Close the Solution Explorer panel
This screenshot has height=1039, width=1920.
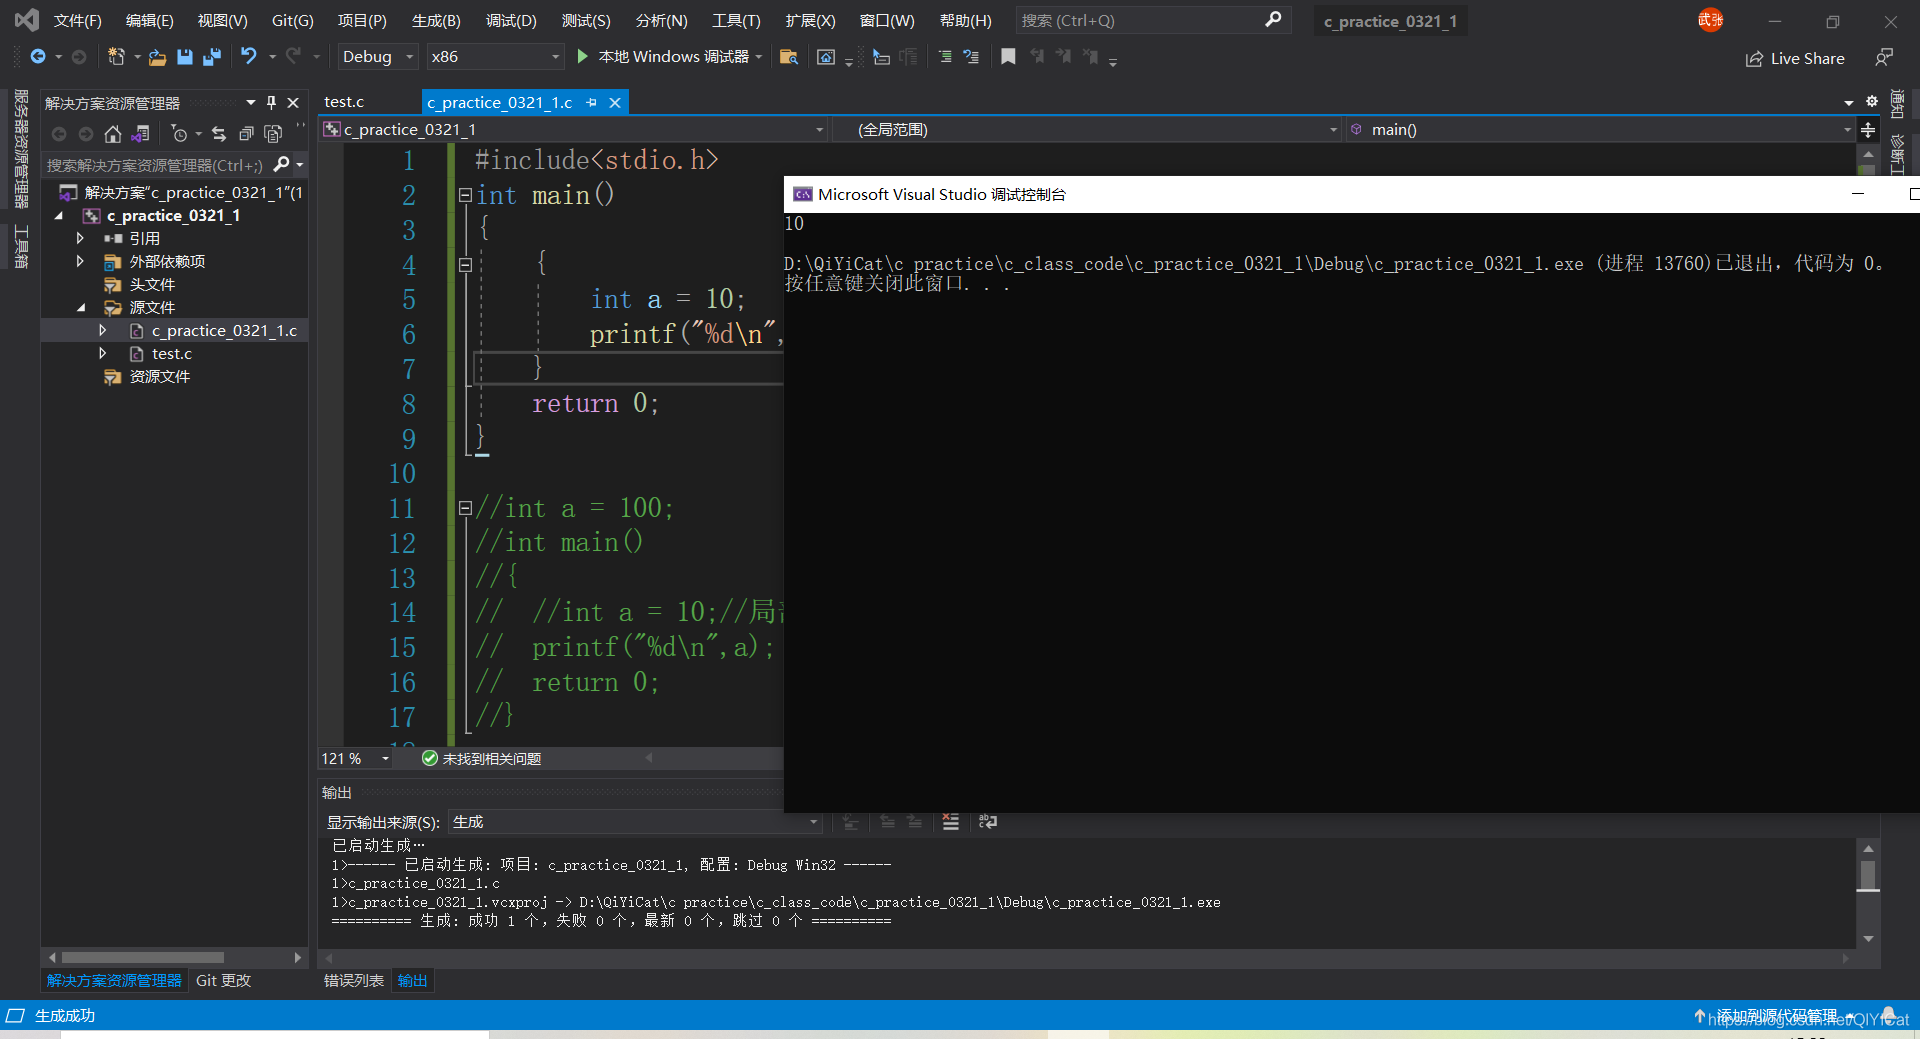[x=293, y=103]
